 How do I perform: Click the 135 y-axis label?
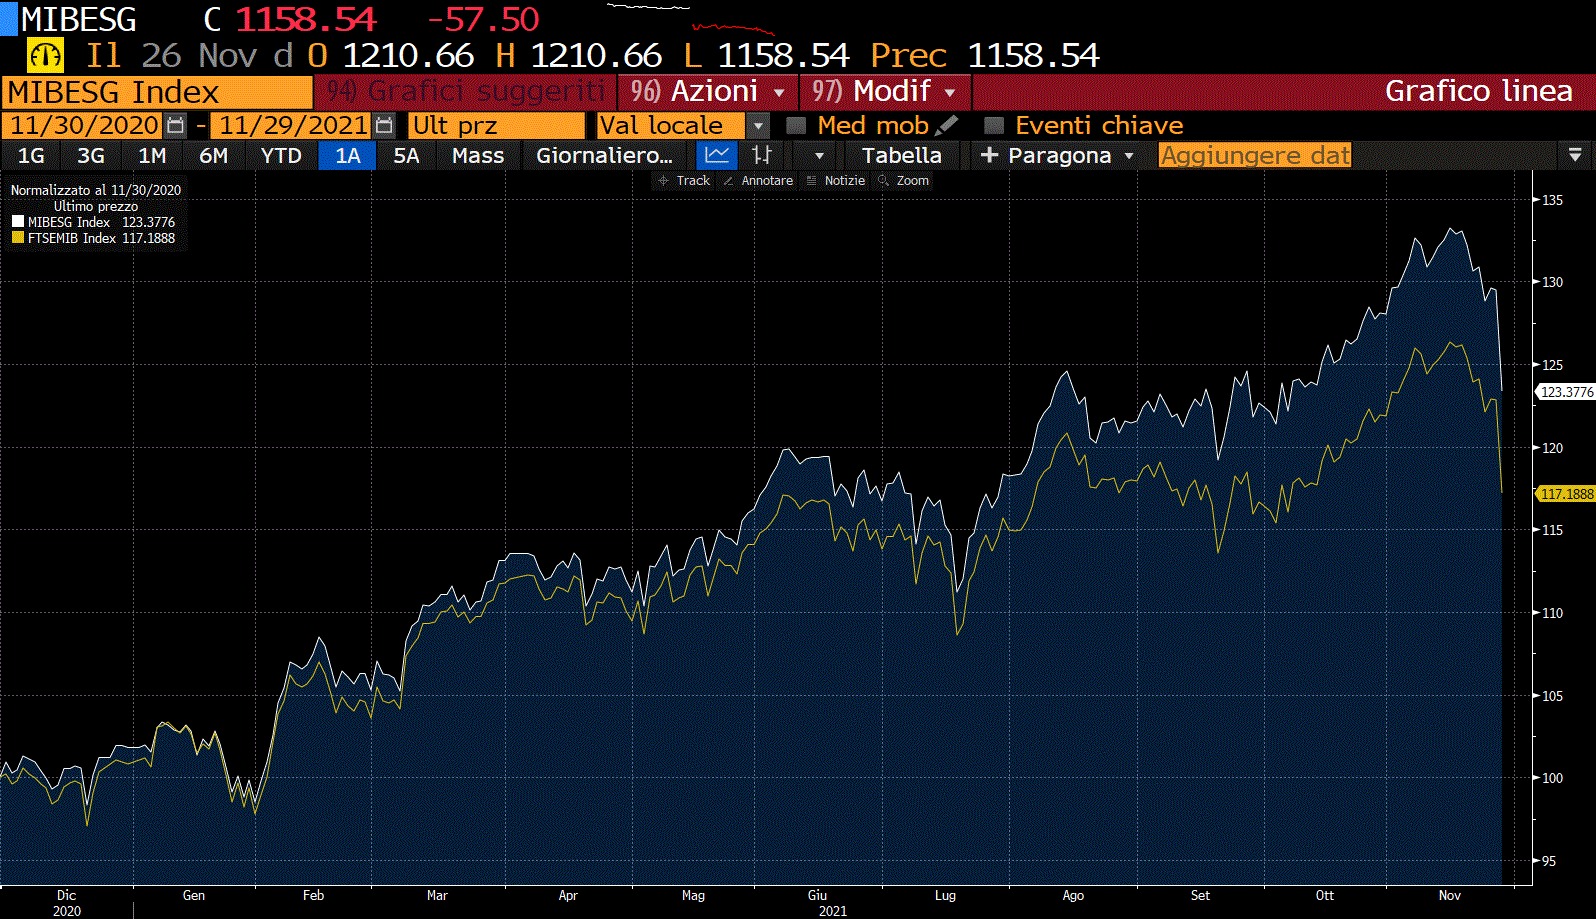(x=1552, y=200)
